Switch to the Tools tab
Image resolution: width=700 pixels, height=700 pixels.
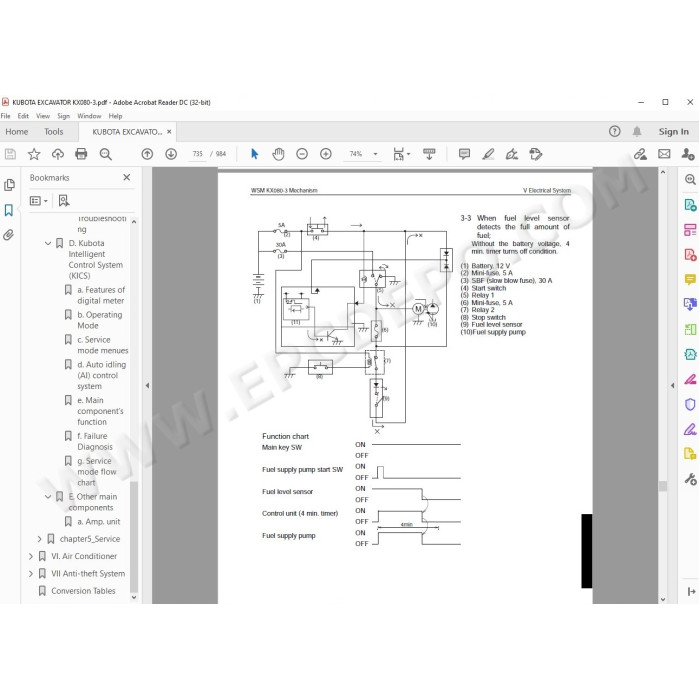pyautogui.click(x=54, y=132)
